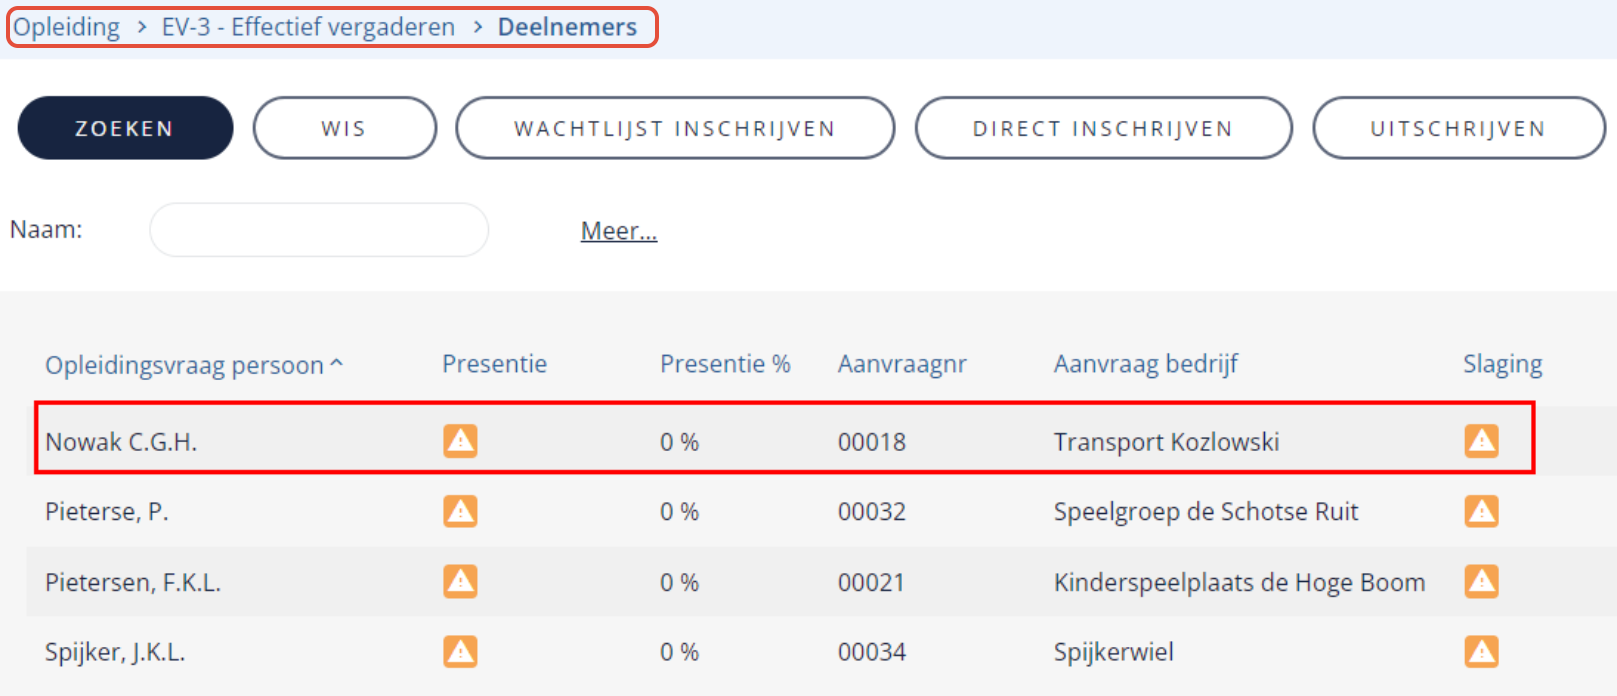This screenshot has width=1617, height=696.
Task: Open the Meer... search options link
Action: coord(619,231)
